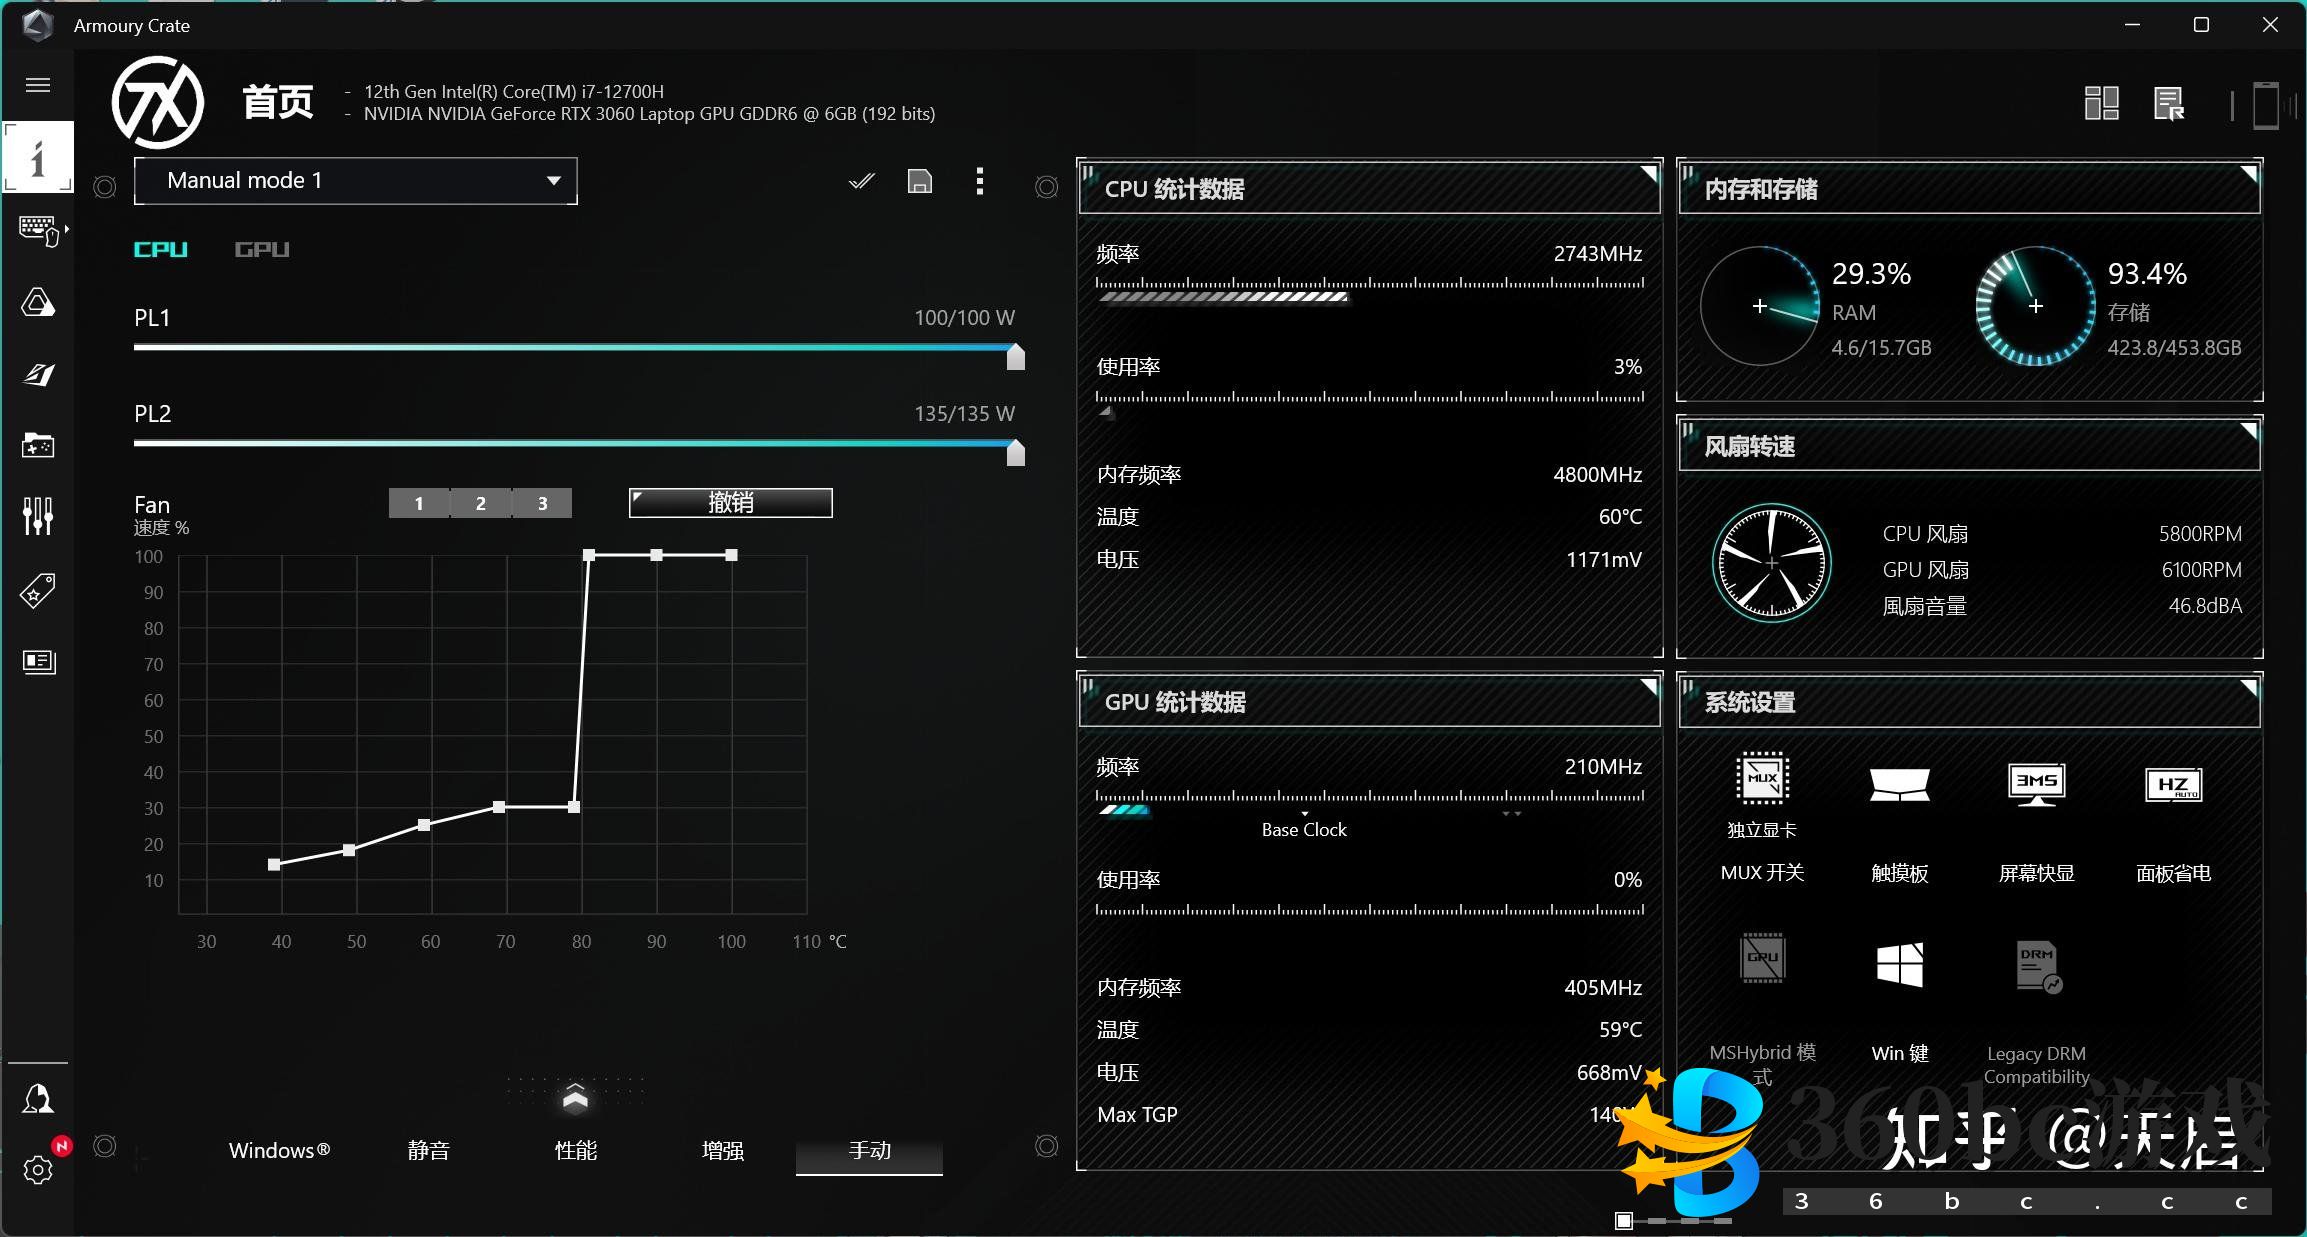Open Aura Sync lighting in the sidebar
Screen dimensions: 2307x1237
38,303
